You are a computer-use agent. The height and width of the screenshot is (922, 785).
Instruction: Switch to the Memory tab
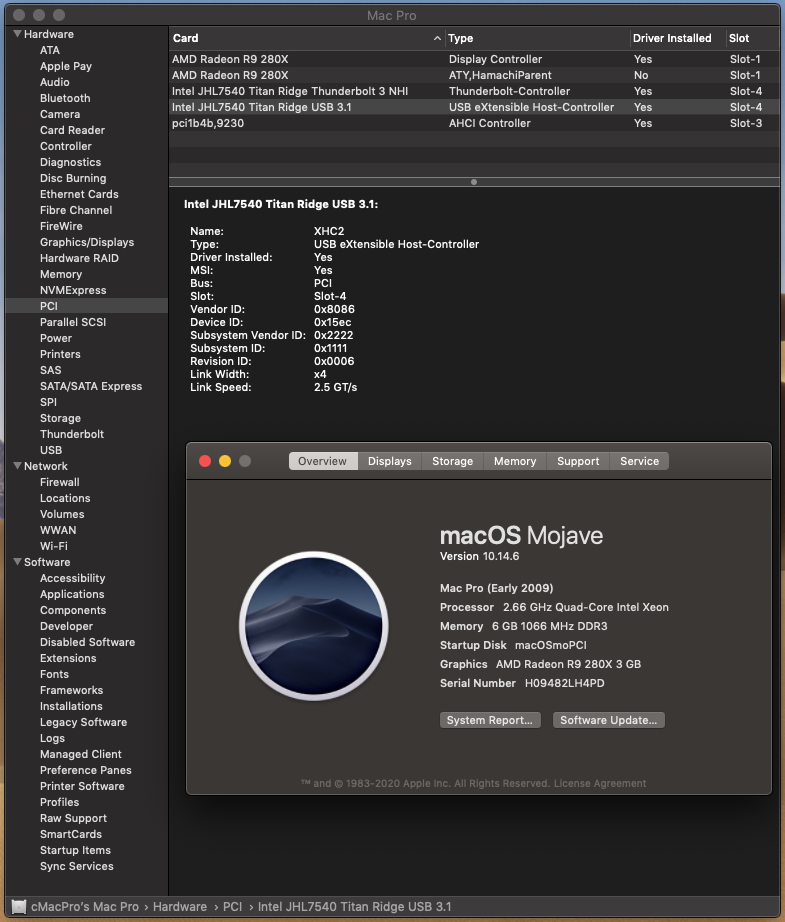[515, 461]
